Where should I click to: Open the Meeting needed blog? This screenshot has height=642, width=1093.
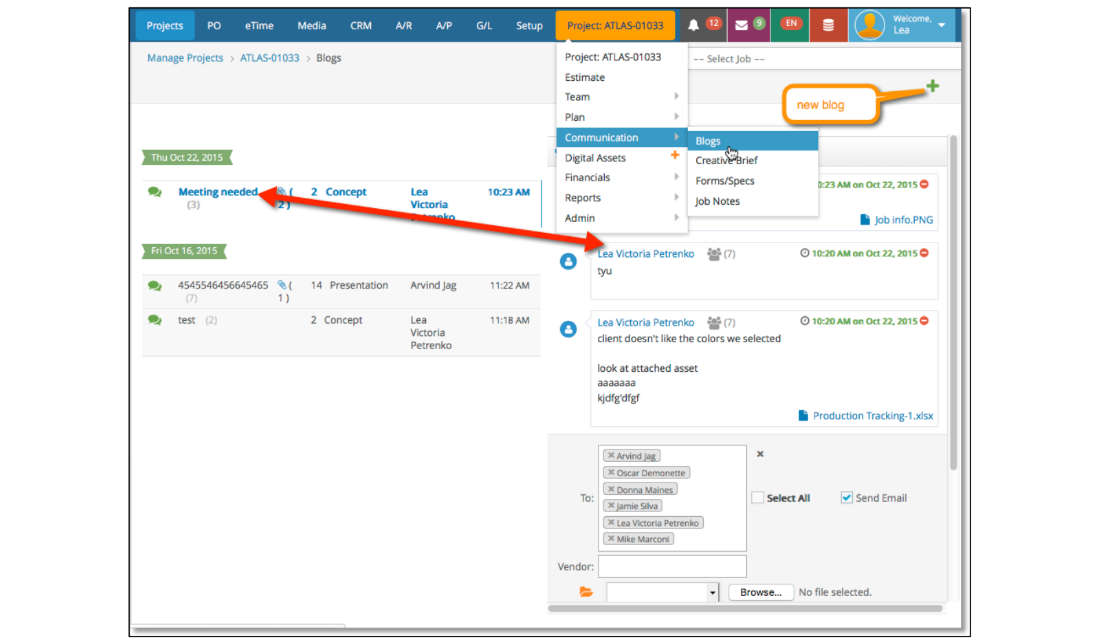click(218, 192)
